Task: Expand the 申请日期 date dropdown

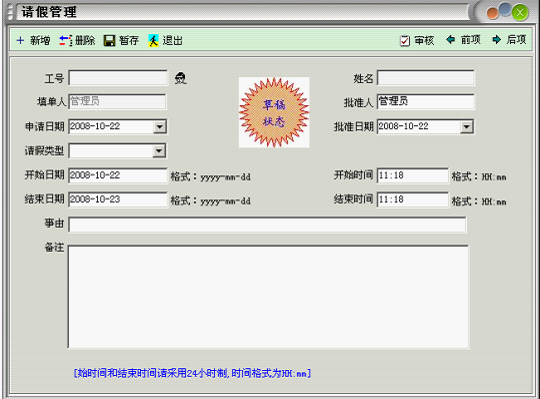Action: pos(159,127)
